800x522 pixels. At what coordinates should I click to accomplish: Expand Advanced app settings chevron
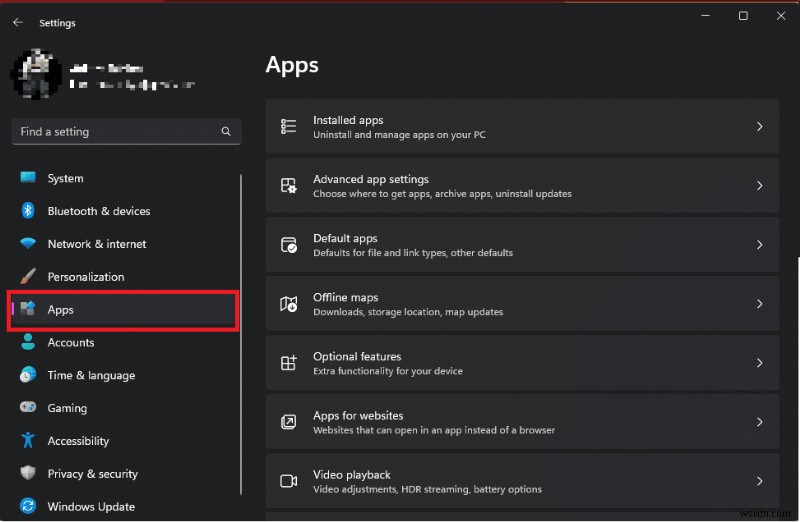click(x=760, y=186)
